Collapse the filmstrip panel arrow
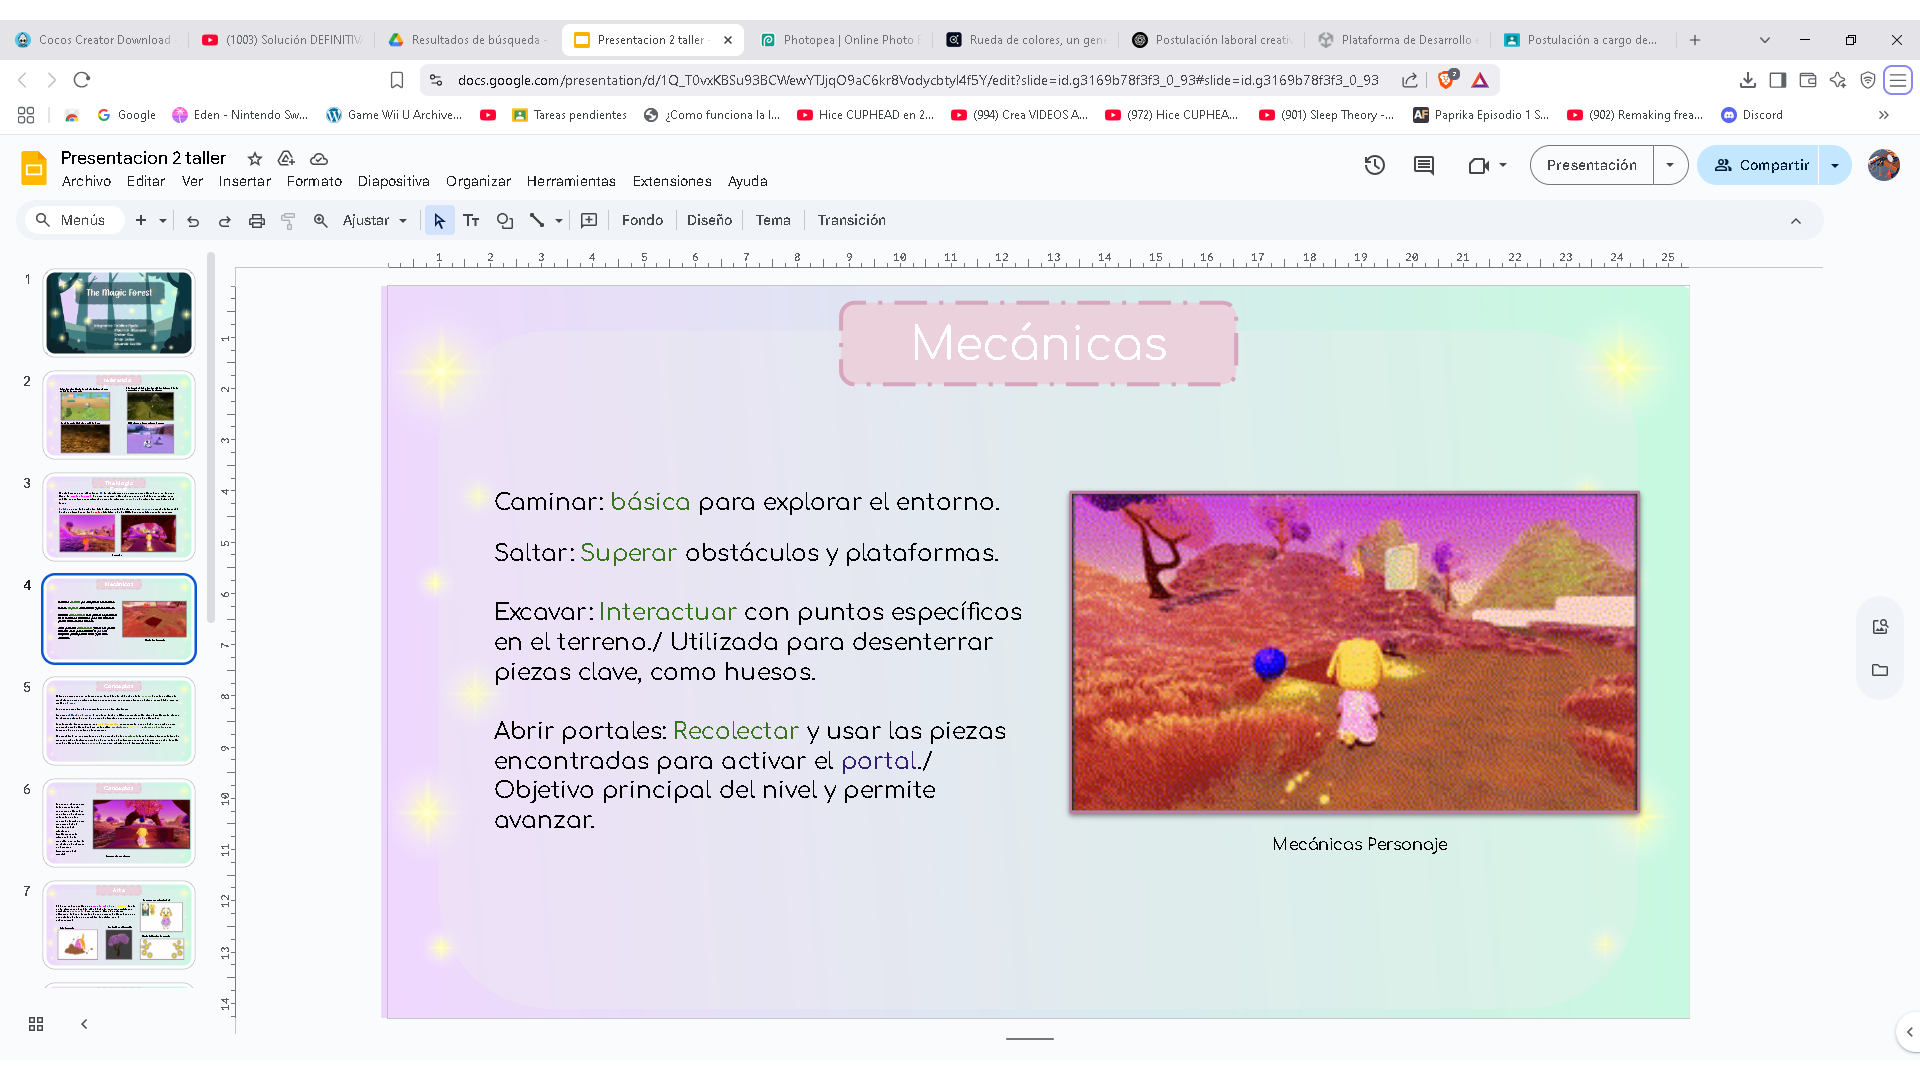Screen dimensions: 1920x1080 [x=84, y=1024]
